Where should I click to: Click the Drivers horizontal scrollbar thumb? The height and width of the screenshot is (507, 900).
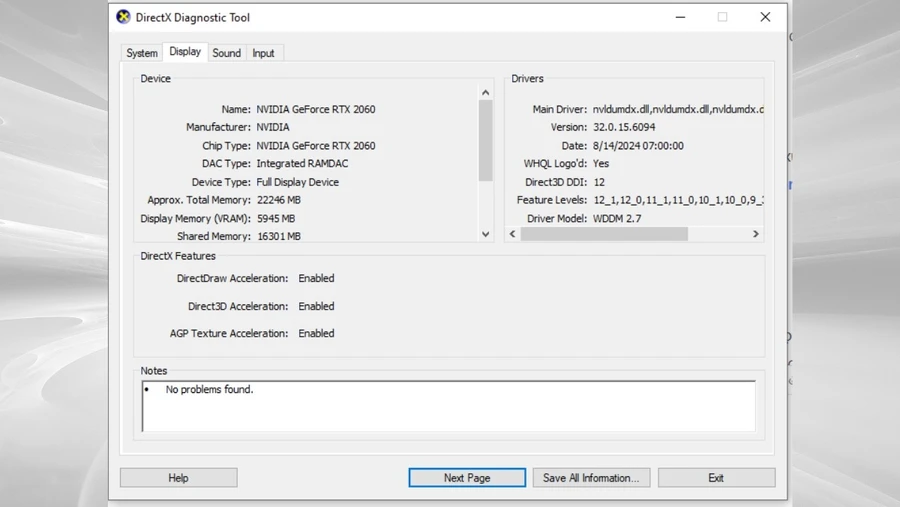click(x=604, y=234)
